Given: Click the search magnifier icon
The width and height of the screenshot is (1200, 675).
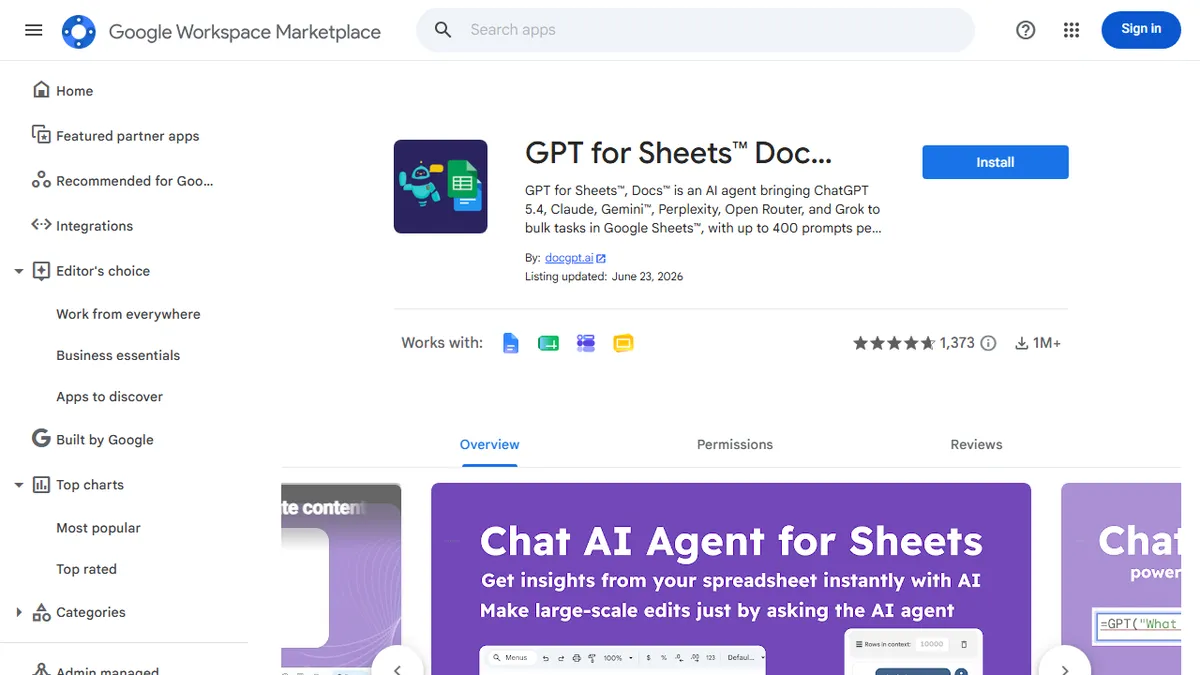Looking at the screenshot, I should [443, 30].
